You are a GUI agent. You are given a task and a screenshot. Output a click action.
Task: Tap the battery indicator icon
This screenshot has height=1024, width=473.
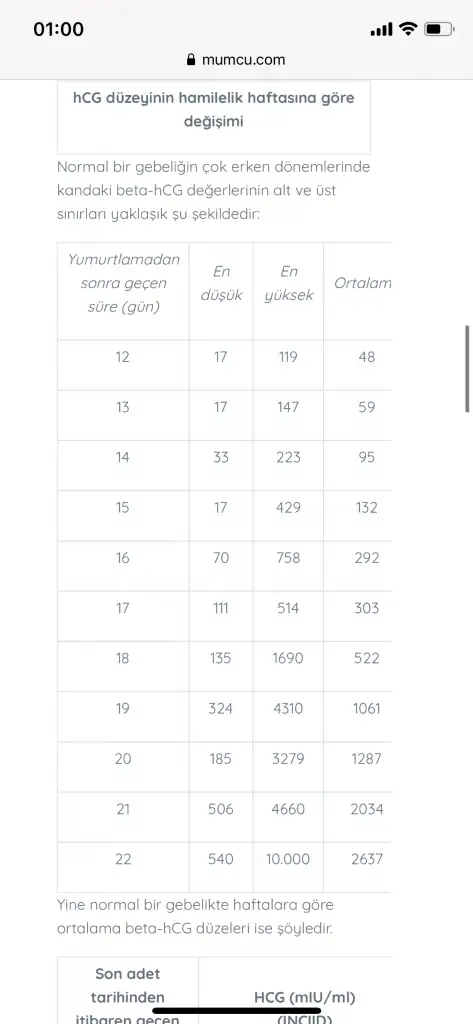[x=439, y=29]
